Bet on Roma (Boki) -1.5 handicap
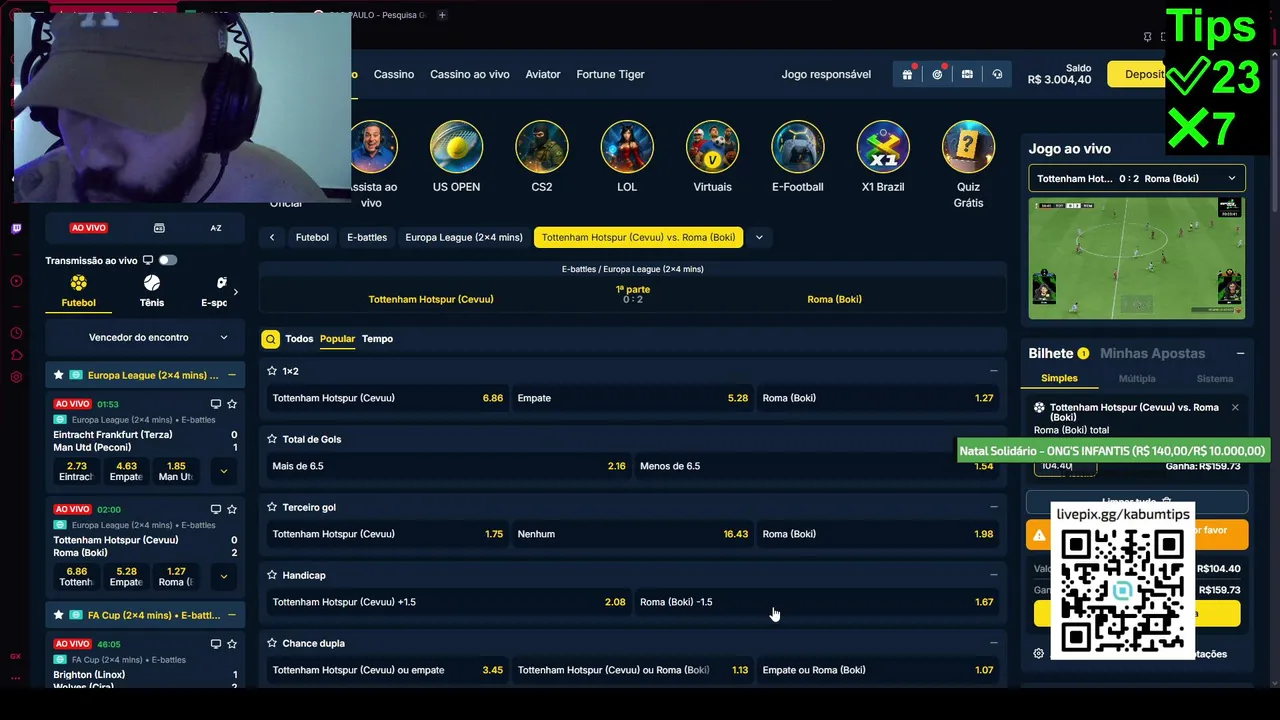Viewport: 1280px width, 720px height. [817, 602]
